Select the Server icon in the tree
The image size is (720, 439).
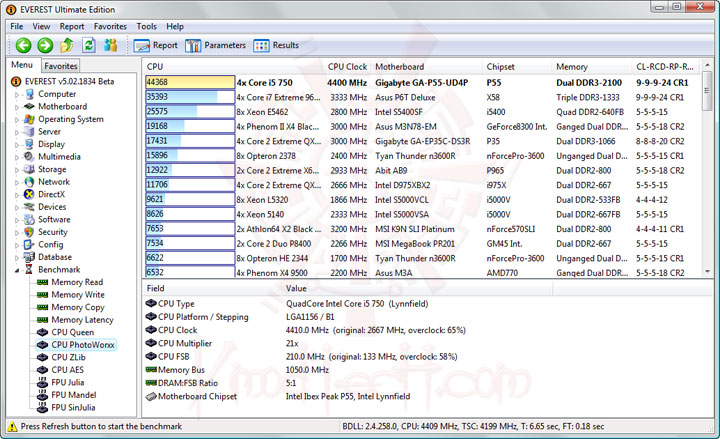pyautogui.click(x=29, y=131)
